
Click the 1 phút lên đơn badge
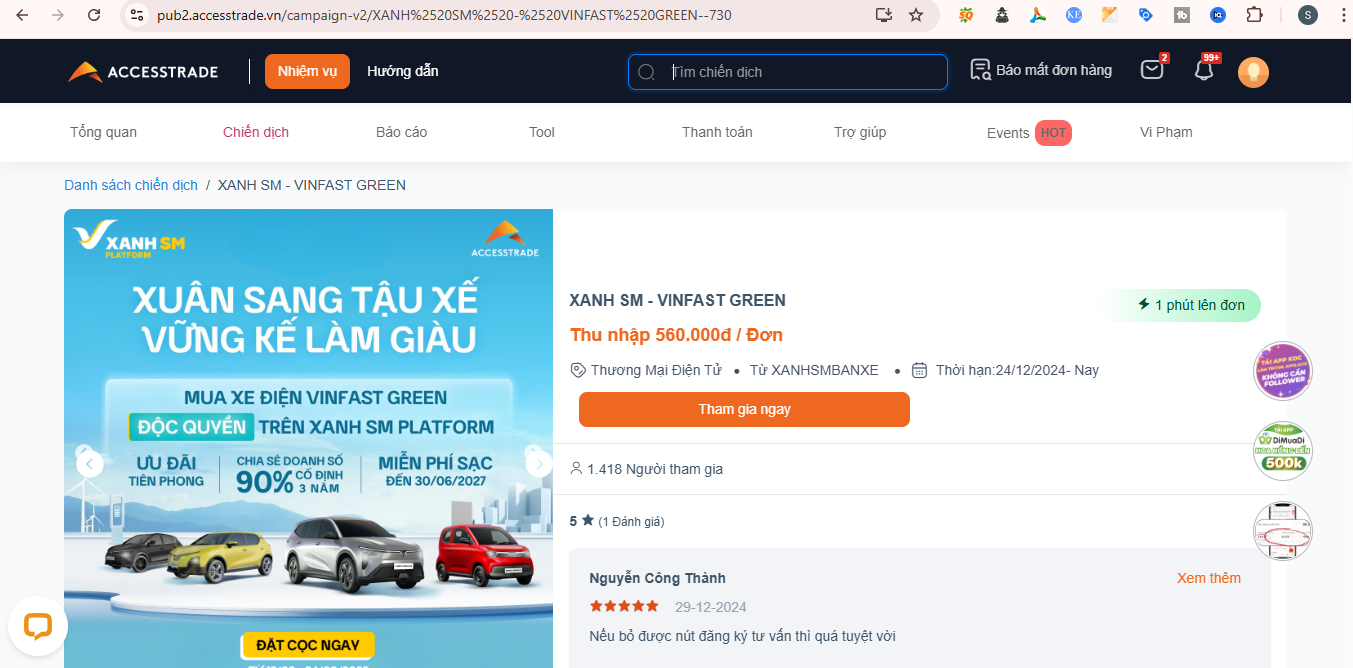[x=1180, y=305]
